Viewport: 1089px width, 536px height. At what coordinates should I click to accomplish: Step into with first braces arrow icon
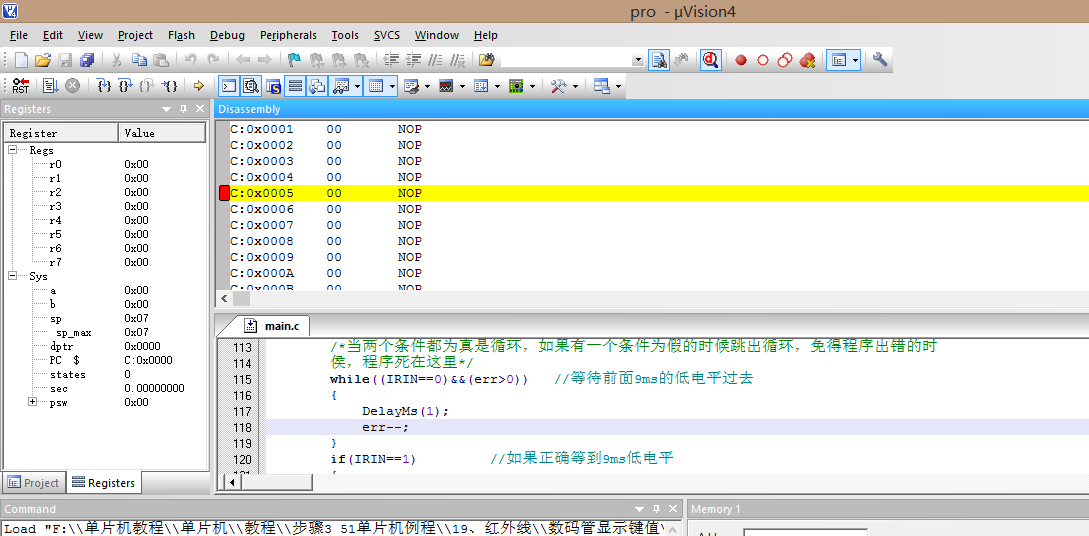coord(104,86)
